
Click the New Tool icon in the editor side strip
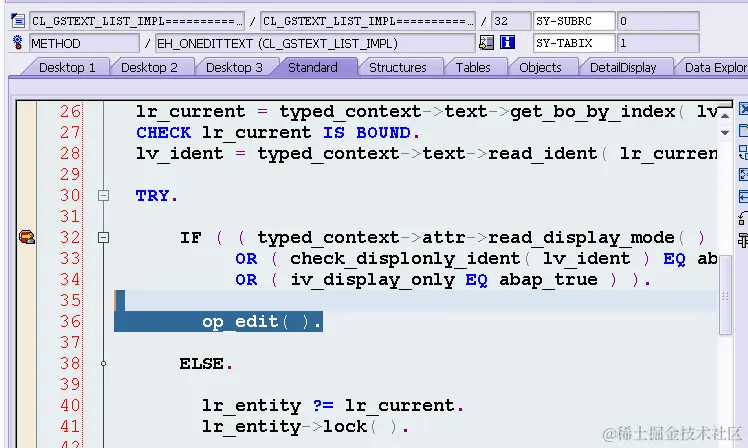click(743, 131)
